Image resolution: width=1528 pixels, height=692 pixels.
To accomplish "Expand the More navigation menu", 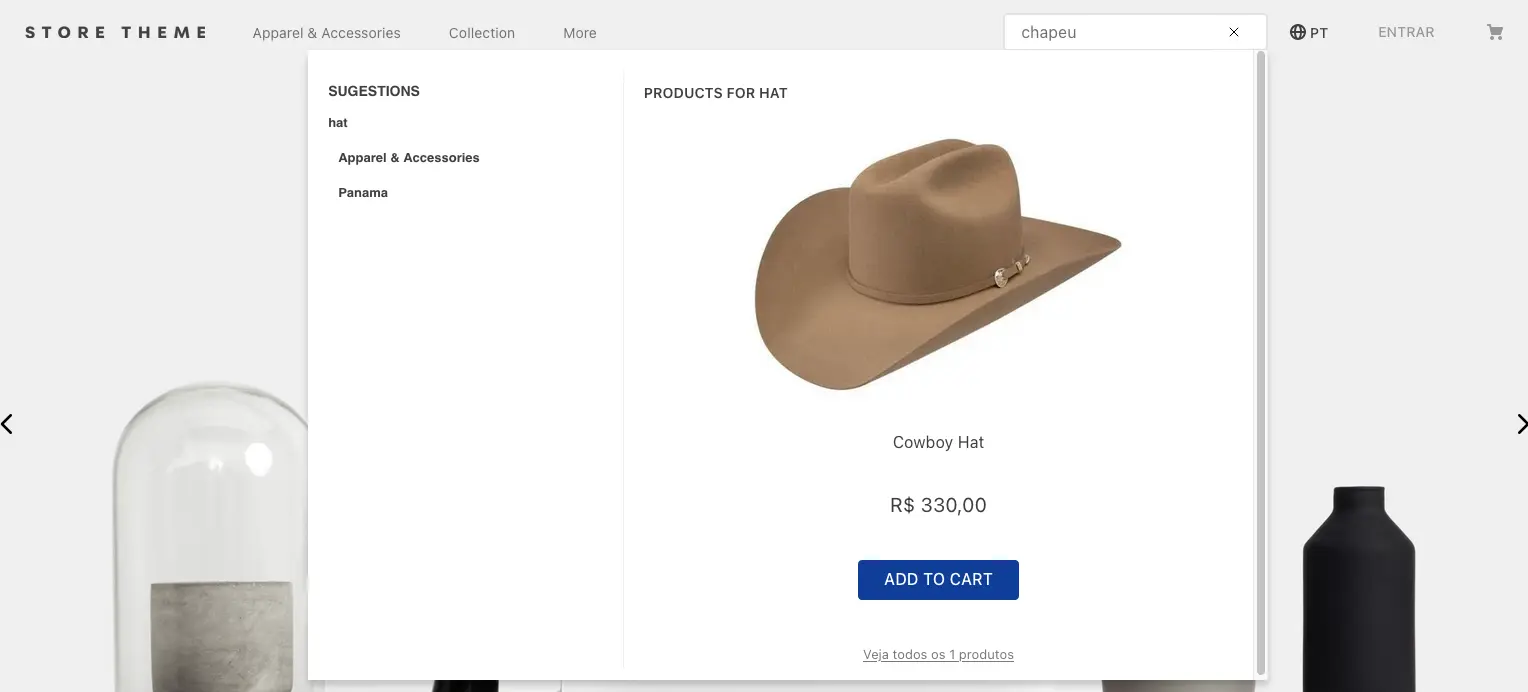I will [x=579, y=32].
